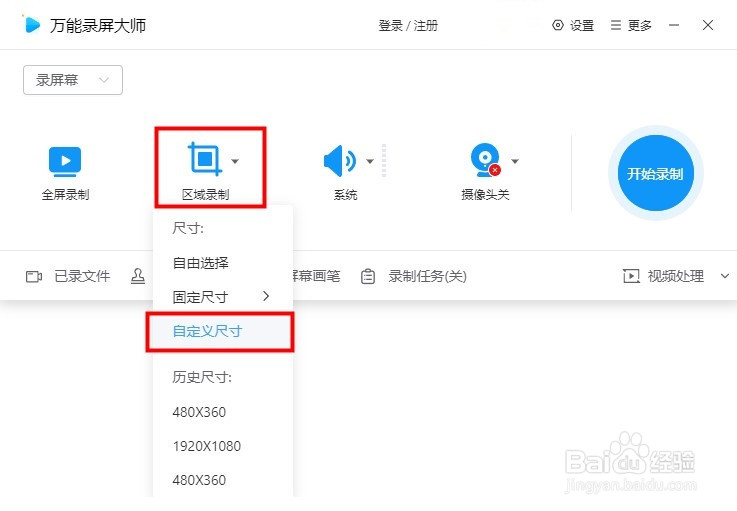The image size is (737, 511).
Task: Click the 全屏录制 full-screen record icon
Action: tap(65, 161)
